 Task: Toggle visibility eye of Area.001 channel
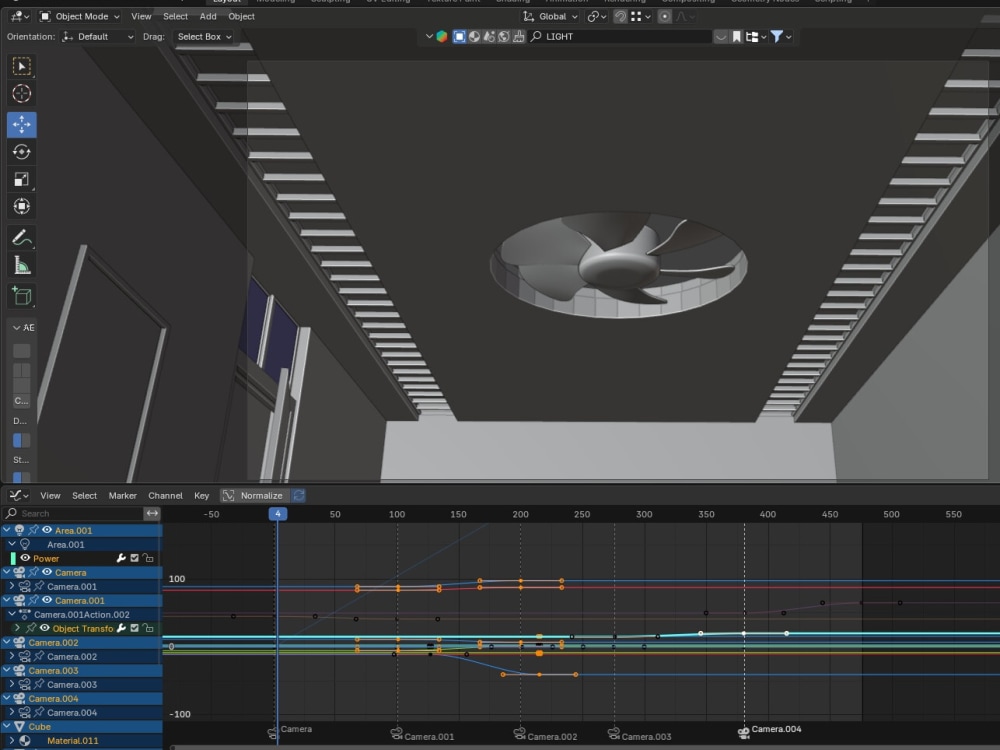pyautogui.click(x=47, y=530)
